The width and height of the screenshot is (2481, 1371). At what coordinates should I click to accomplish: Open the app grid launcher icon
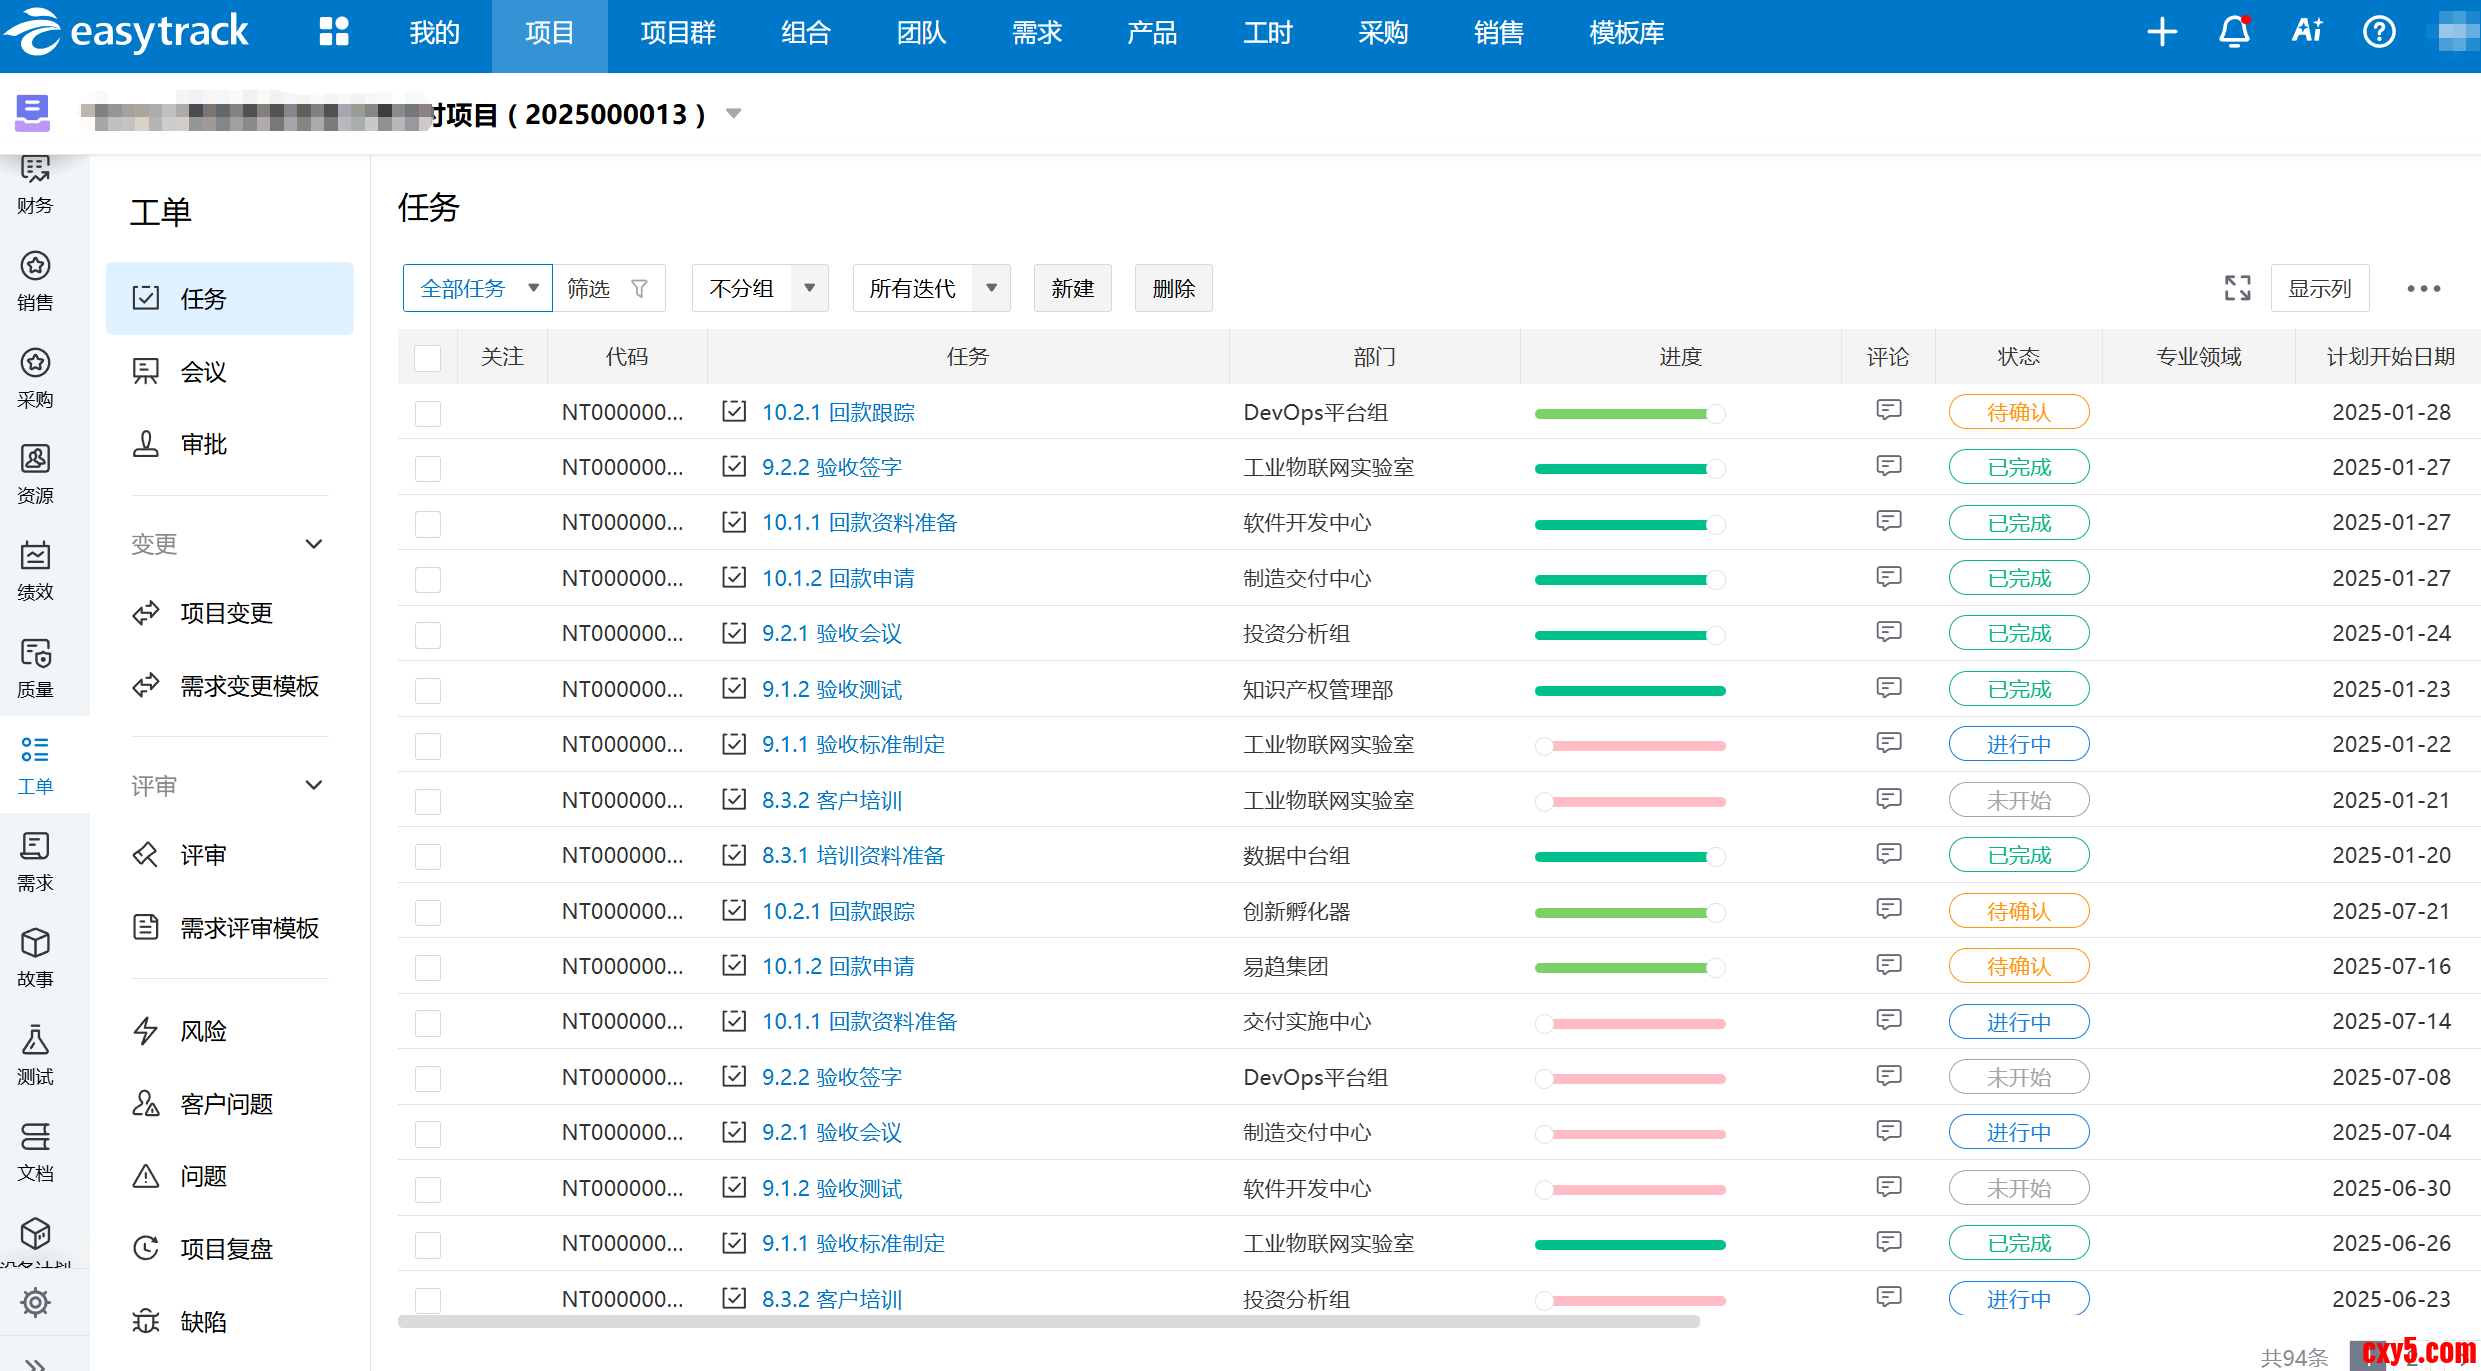point(334,32)
